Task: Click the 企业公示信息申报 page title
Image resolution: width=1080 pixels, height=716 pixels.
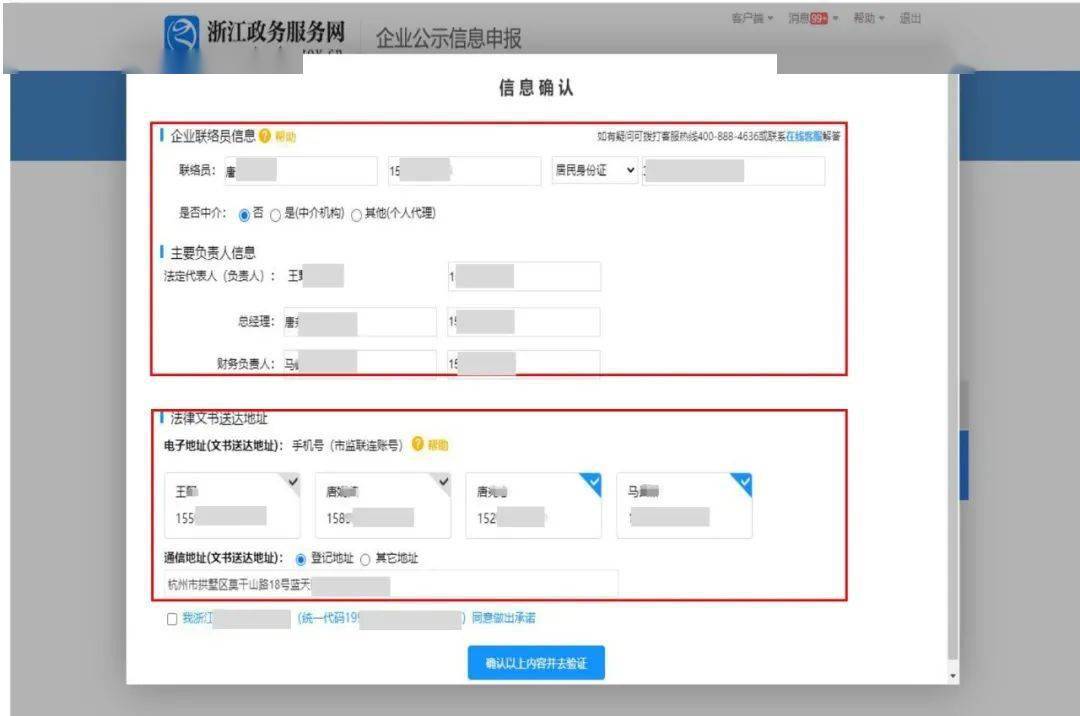Action: pos(448,38)
